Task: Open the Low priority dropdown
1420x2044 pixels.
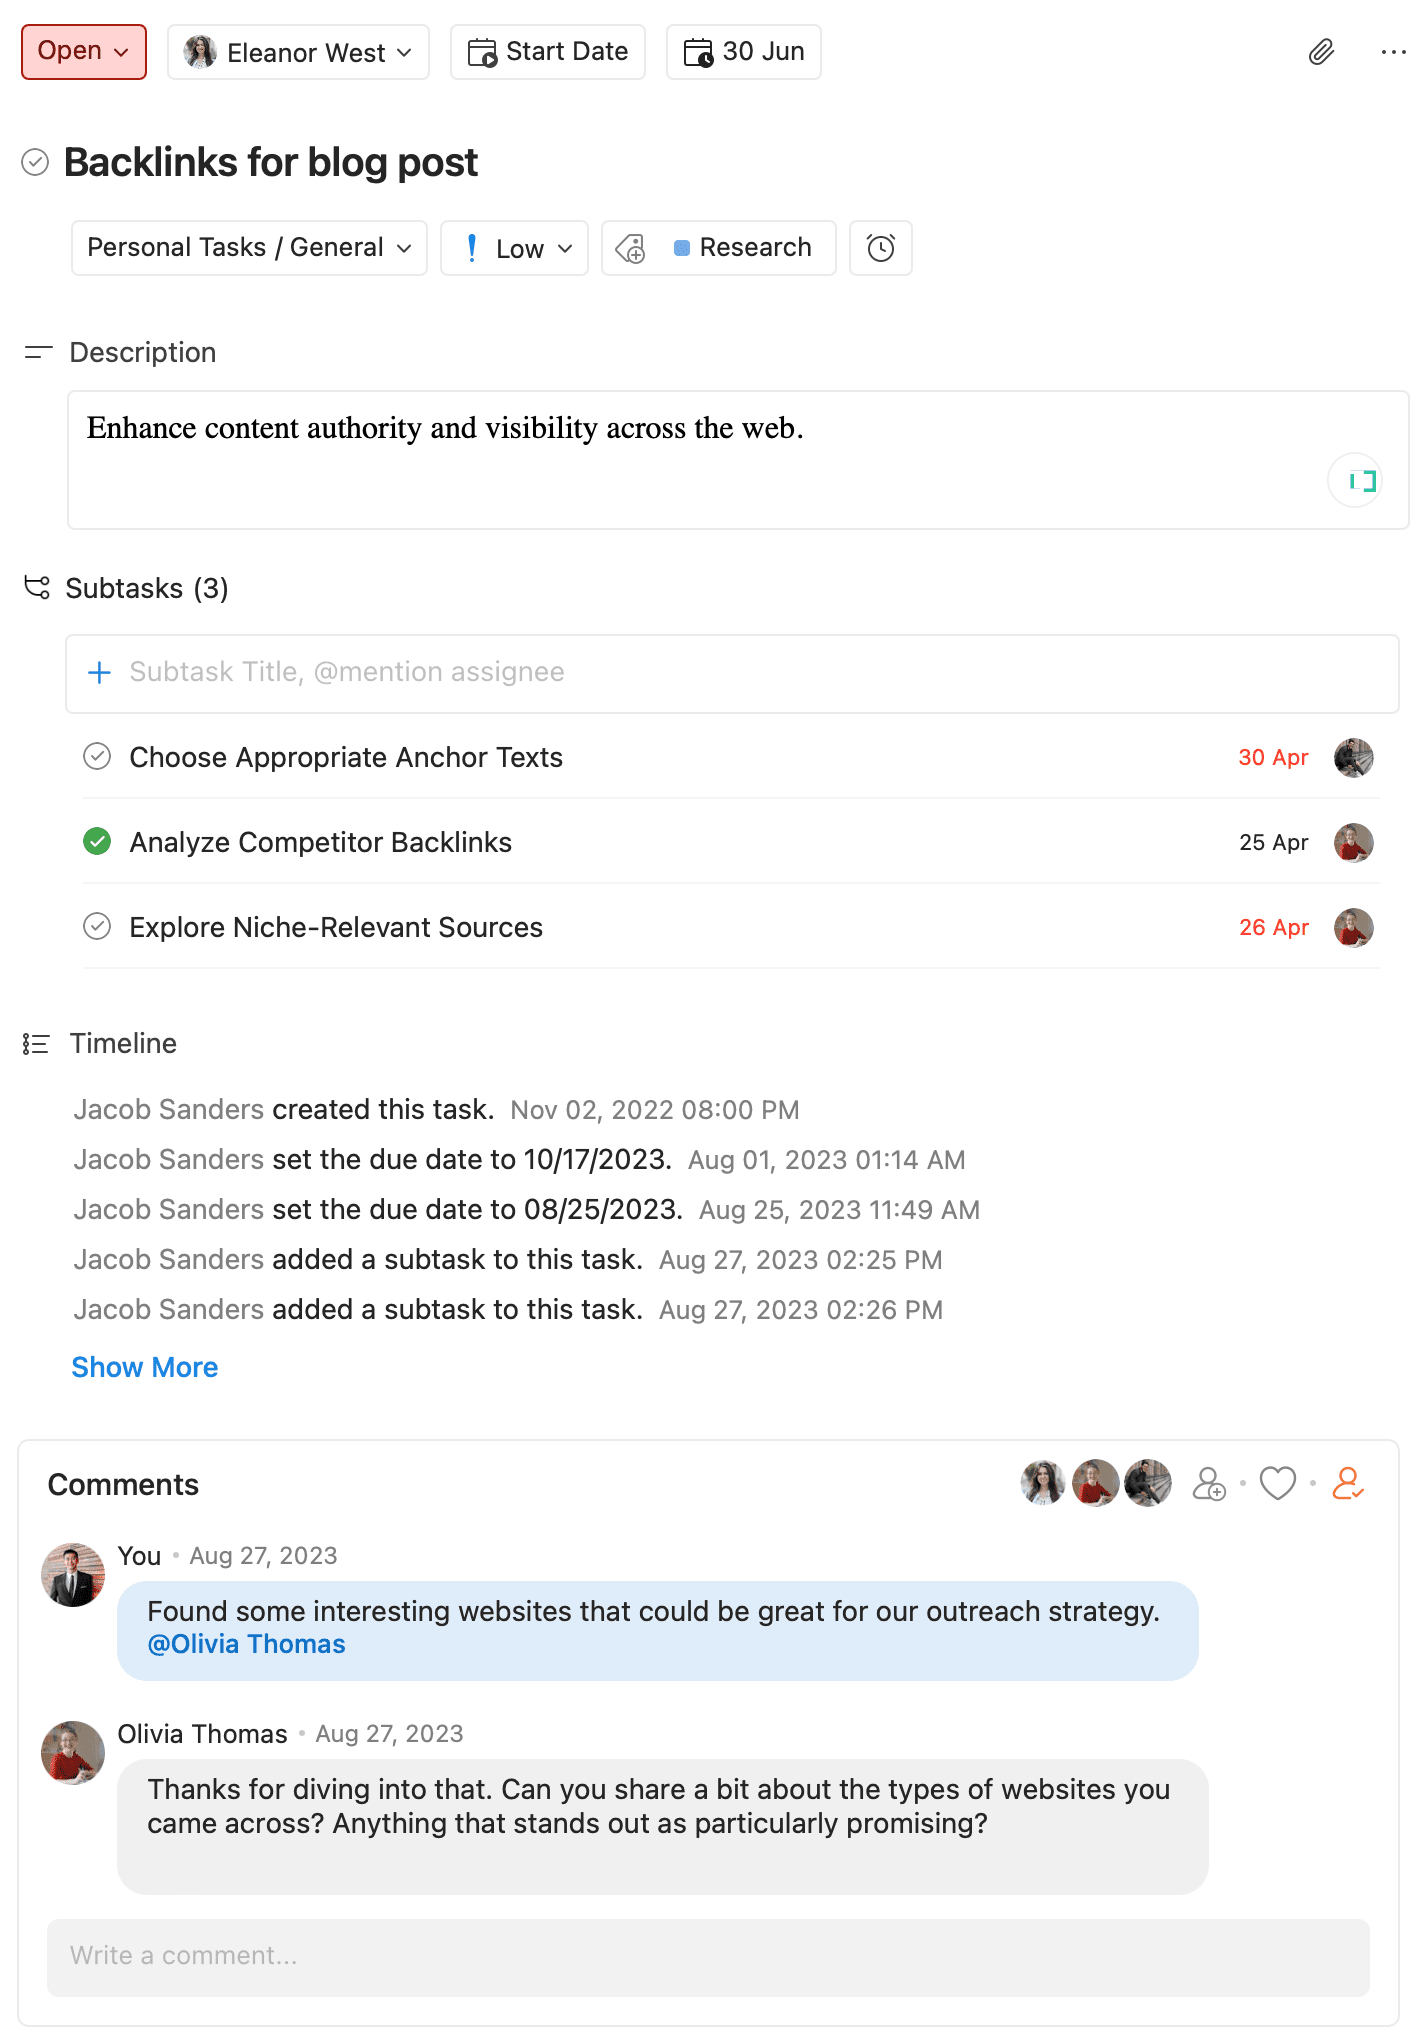Action: click(514, 248)
